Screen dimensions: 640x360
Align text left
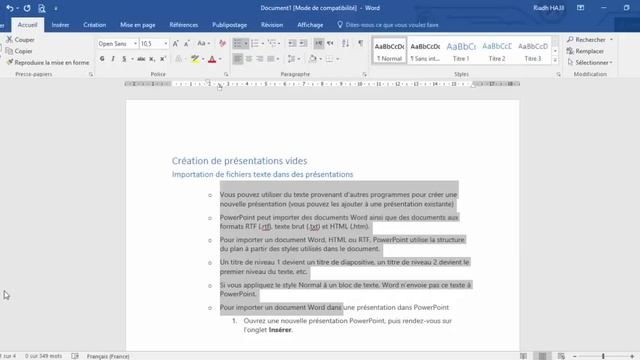tap(238, 59)
